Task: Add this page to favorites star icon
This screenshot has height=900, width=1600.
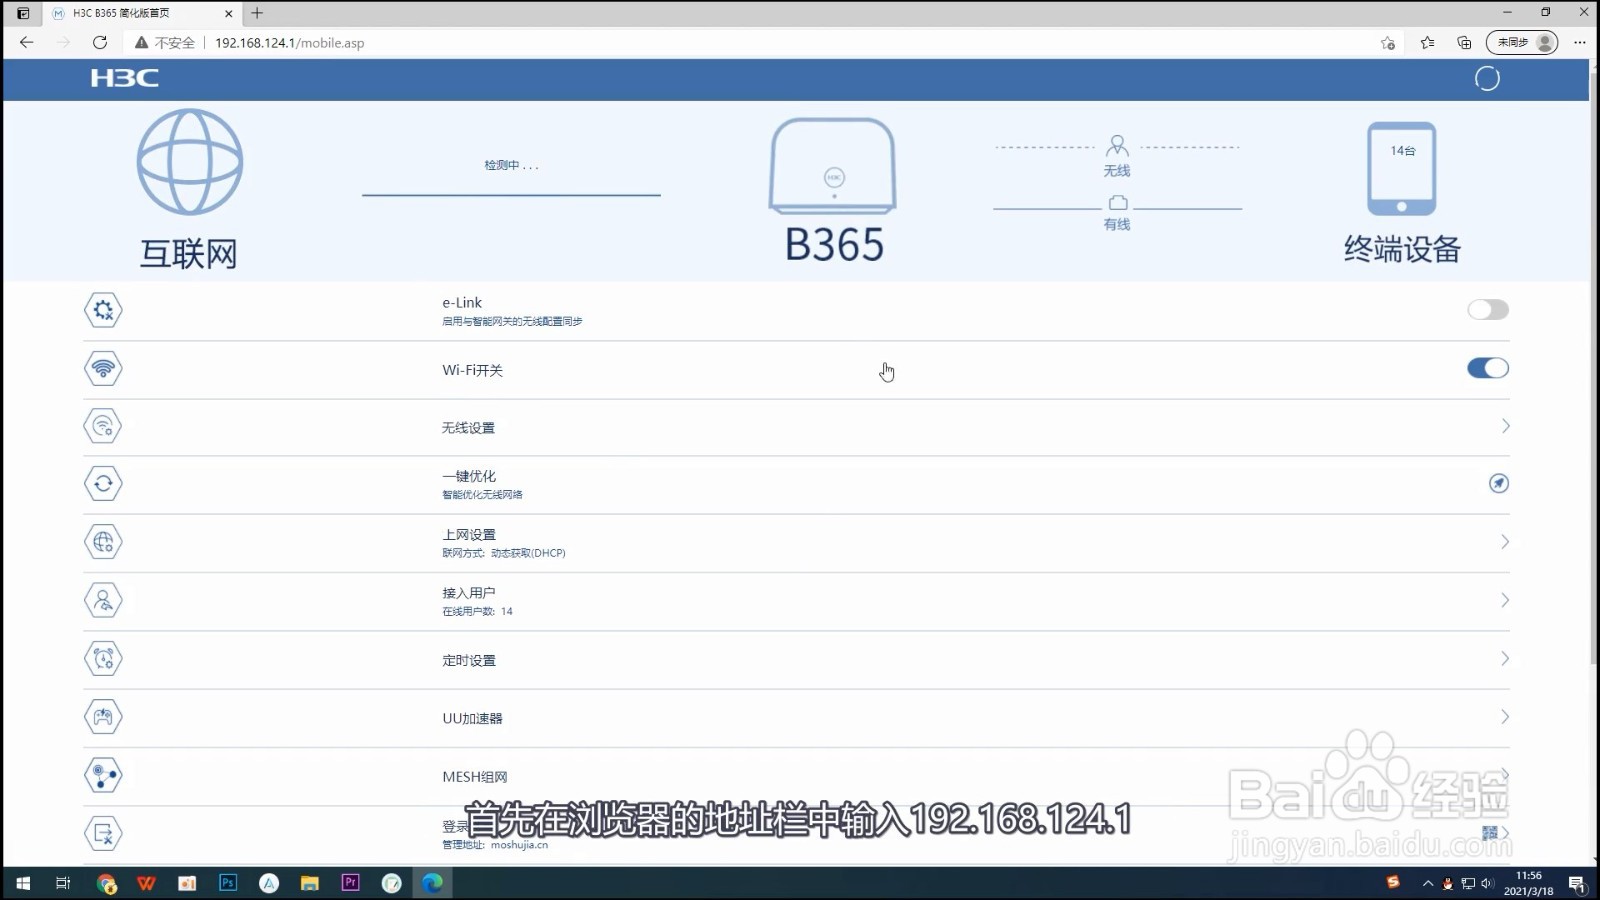Action: pyautogui.click(x=1388, y=42)
